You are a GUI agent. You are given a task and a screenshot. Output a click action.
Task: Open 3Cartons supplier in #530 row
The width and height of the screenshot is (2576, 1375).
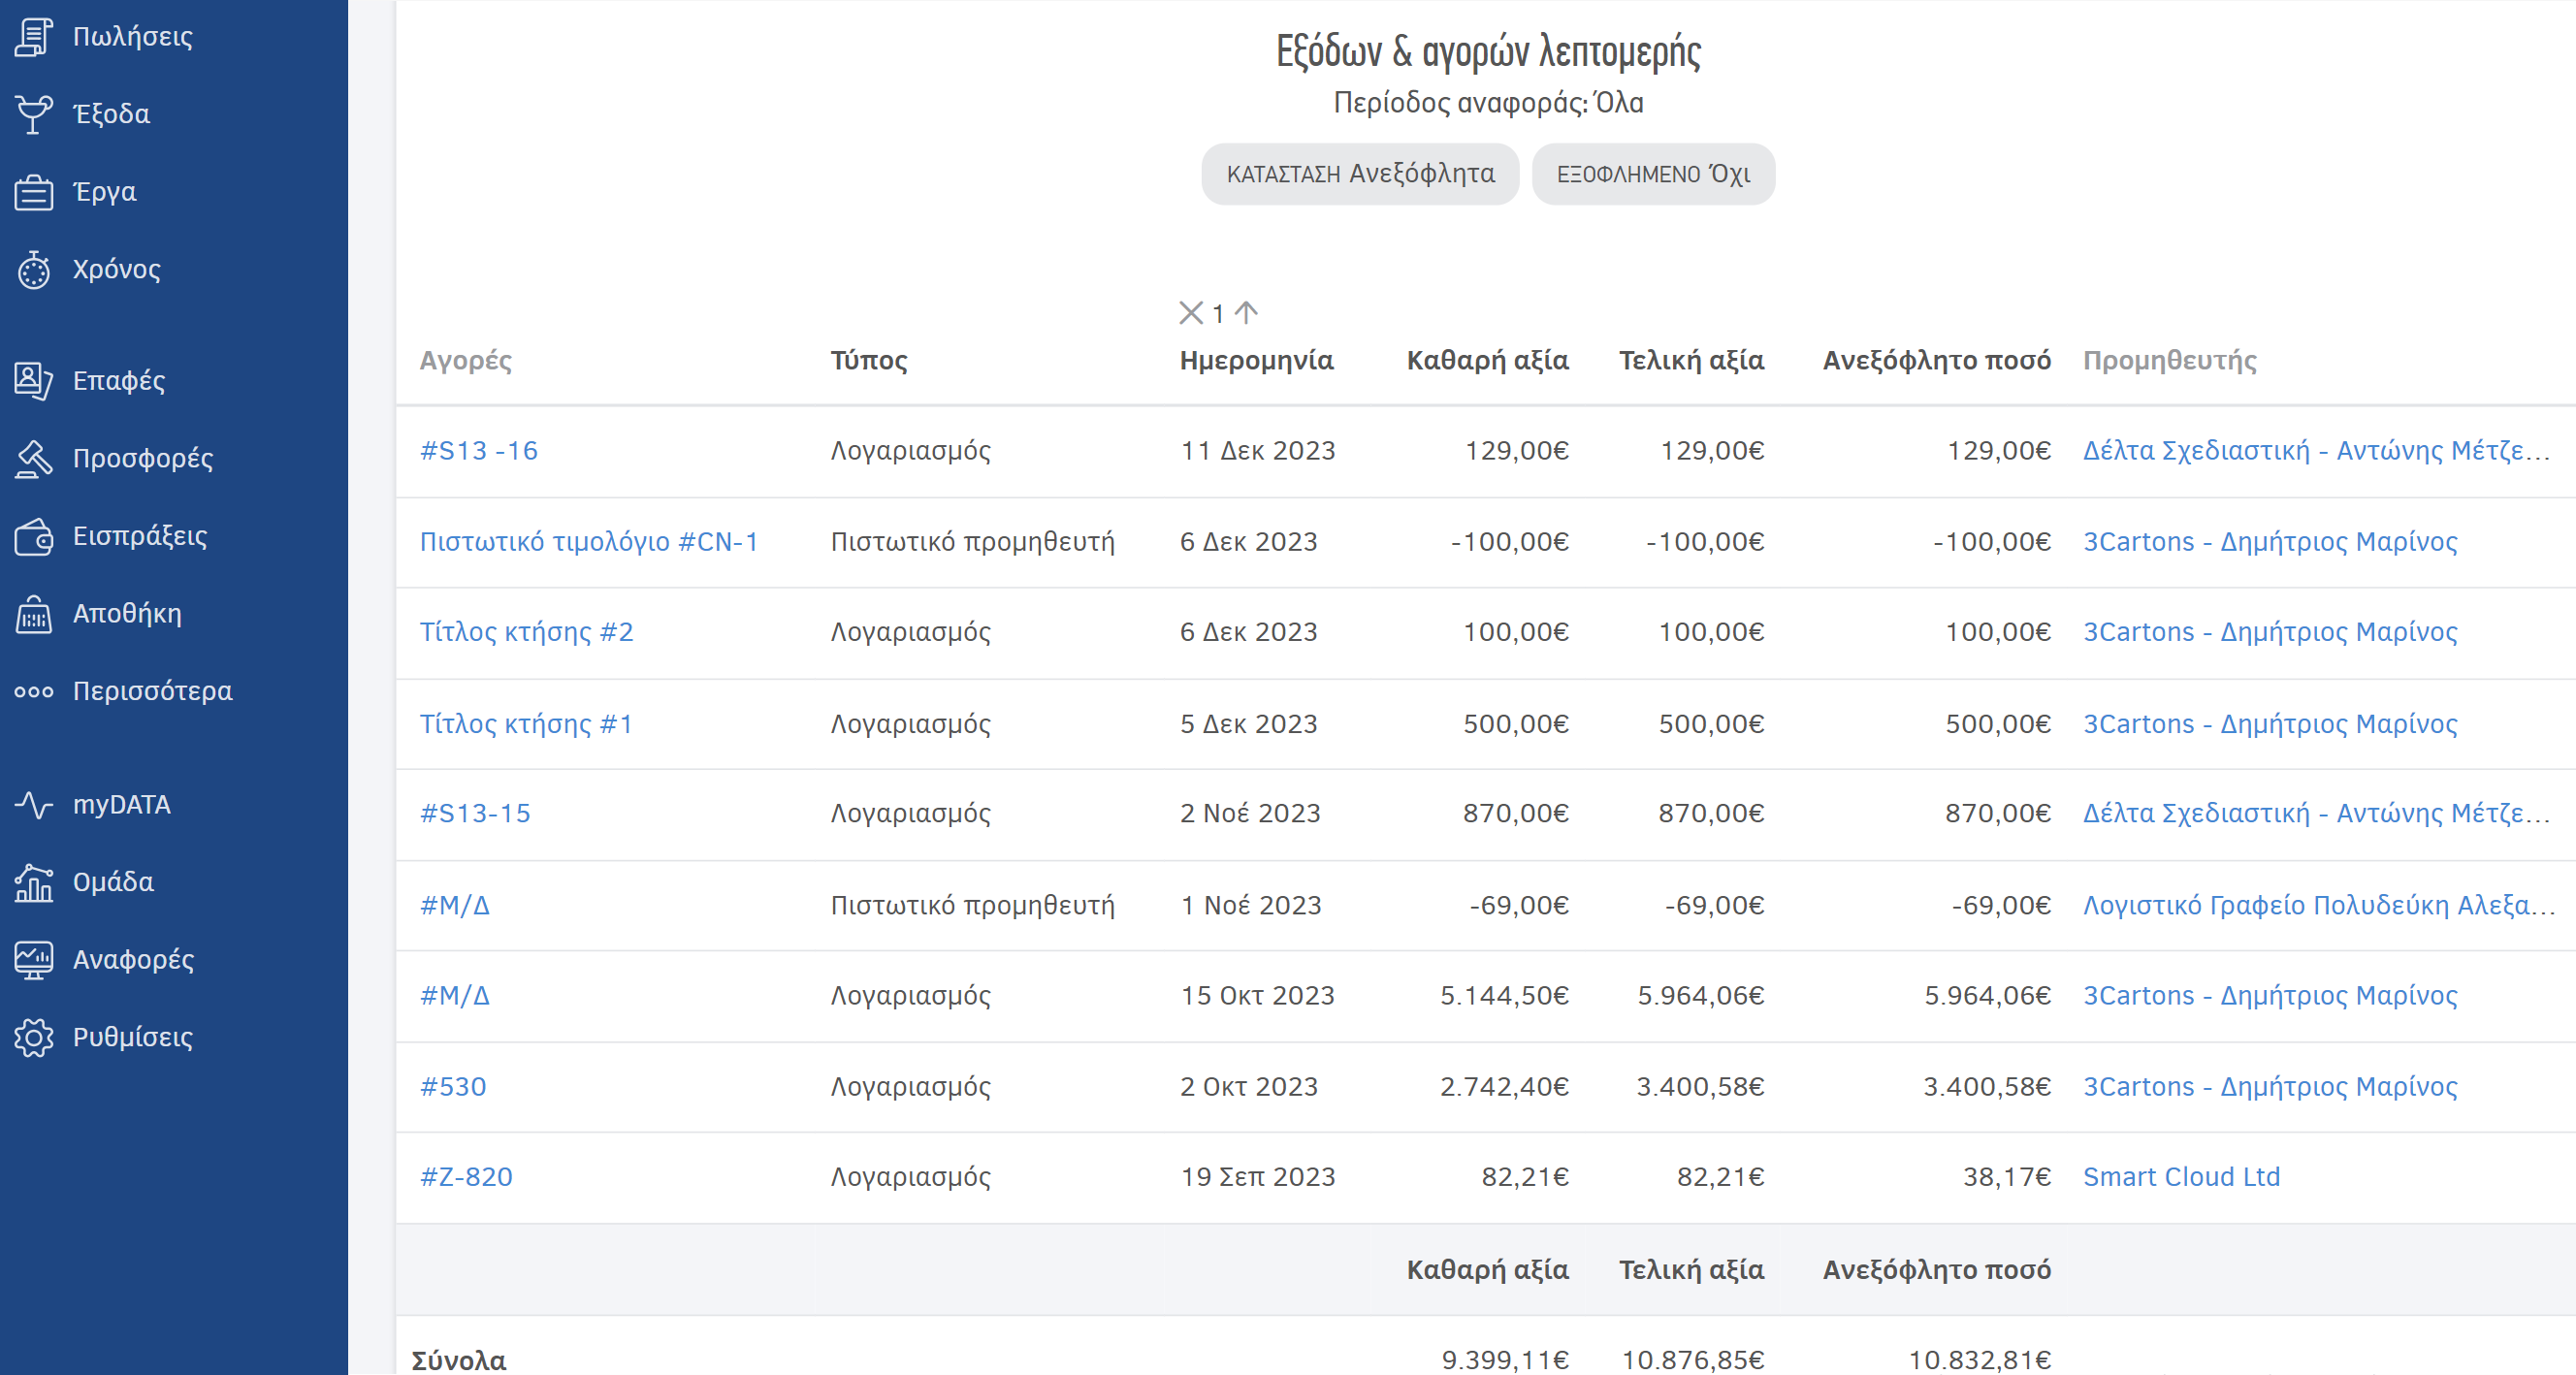tap(2269, 1087)
